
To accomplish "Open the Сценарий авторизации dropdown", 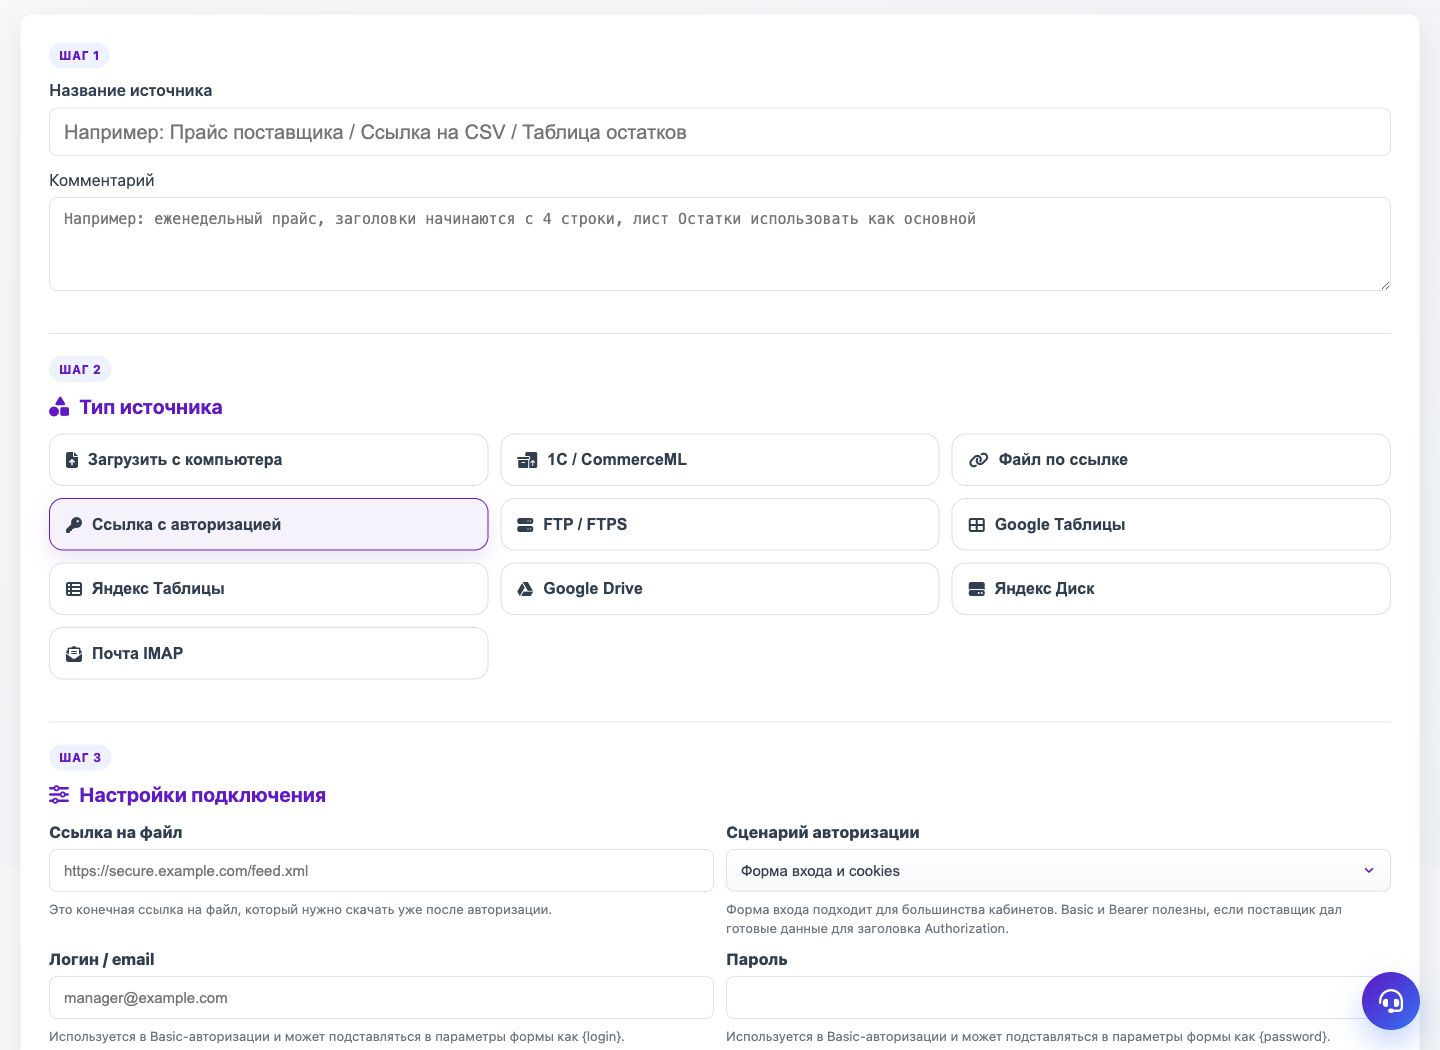I will pyautogui.click(x=1058, y=871).
